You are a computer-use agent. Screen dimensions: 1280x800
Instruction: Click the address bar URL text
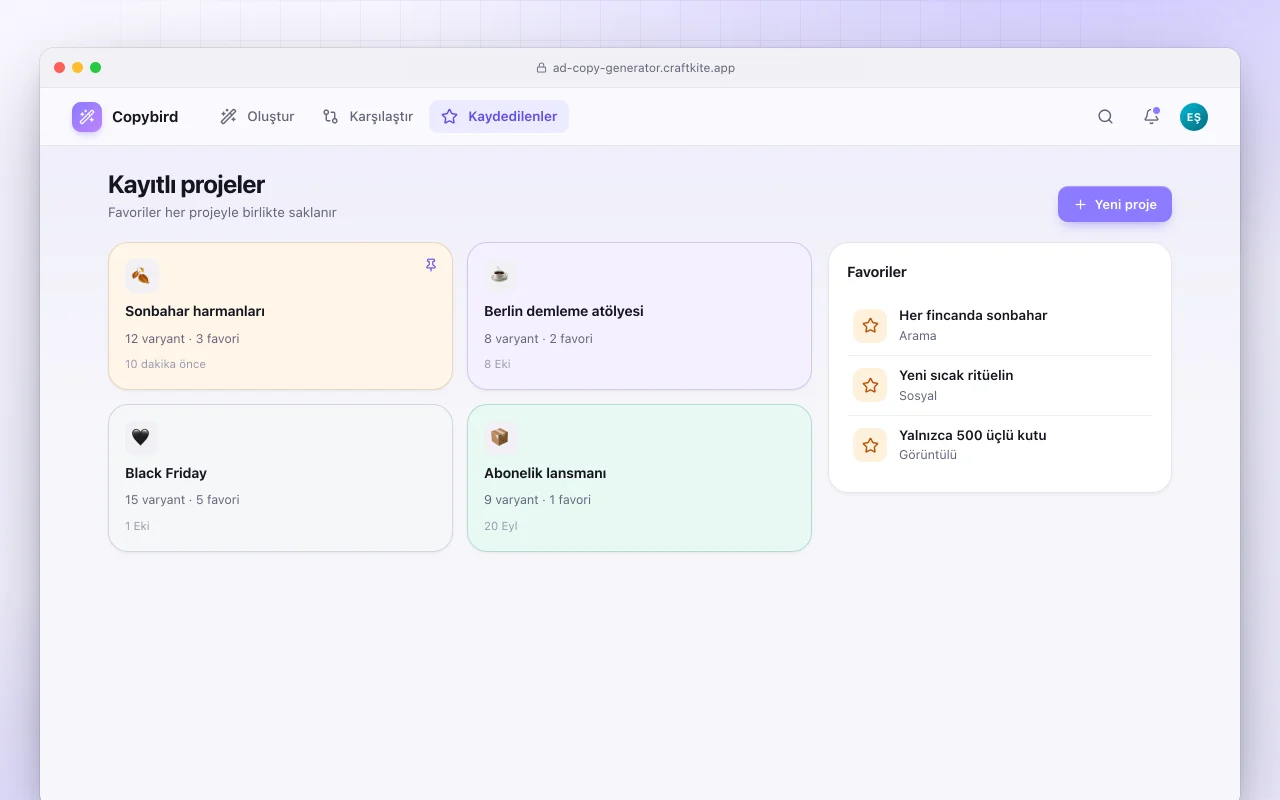pos(644,68)
